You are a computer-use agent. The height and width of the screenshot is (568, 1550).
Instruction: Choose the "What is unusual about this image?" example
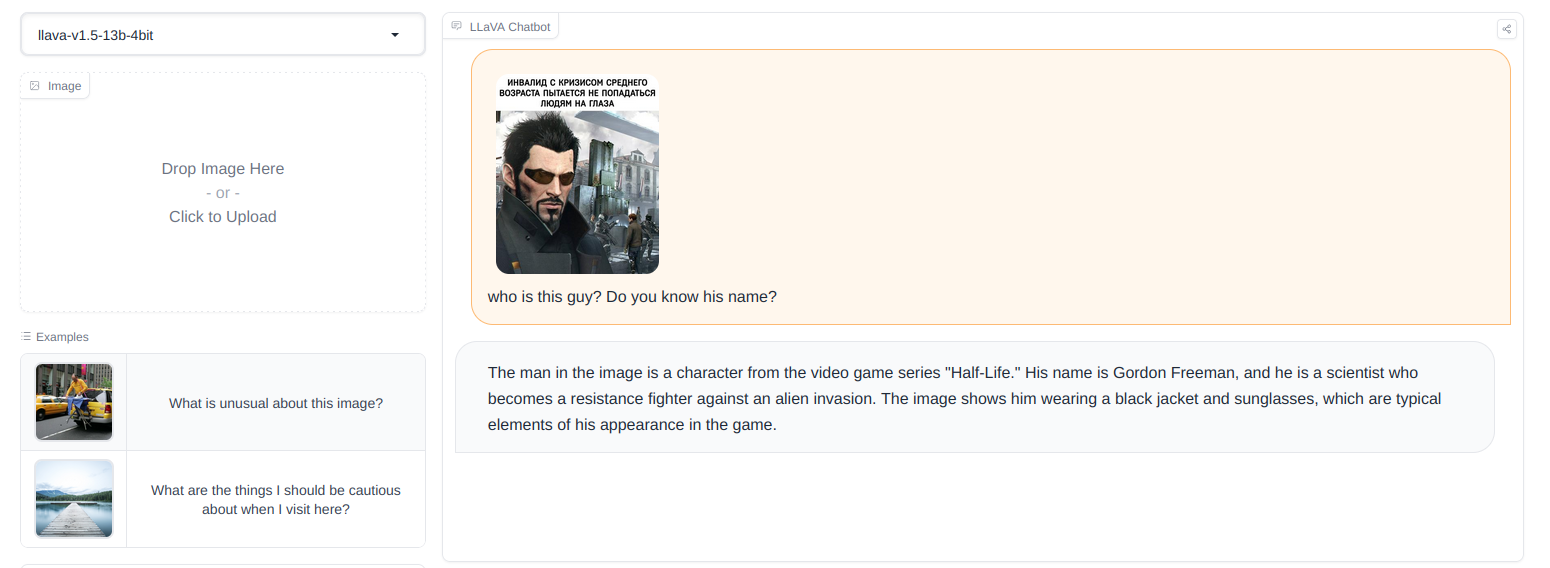(x=276, y=403)
